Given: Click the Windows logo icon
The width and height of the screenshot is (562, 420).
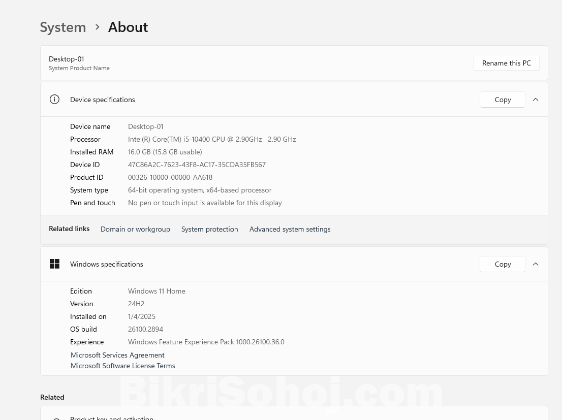Looking at the screenshot, I should [54, 264].
